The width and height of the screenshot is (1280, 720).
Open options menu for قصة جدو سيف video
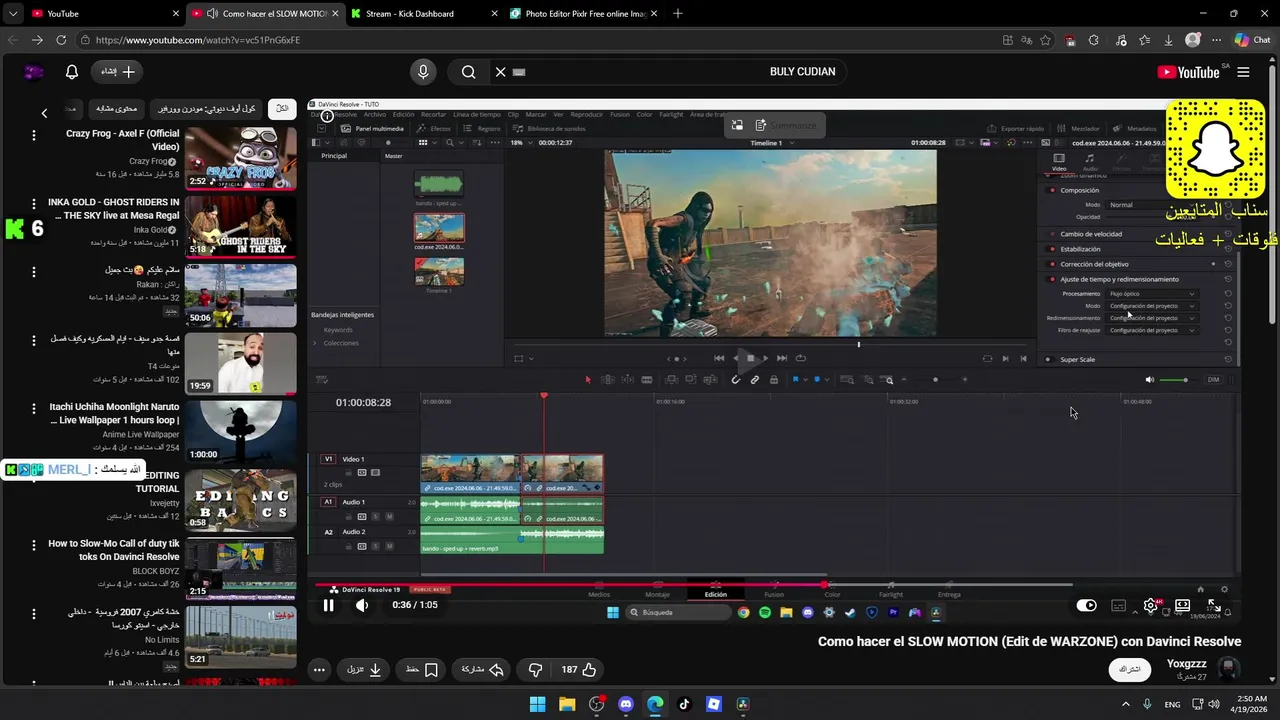(x=33, y=341)
